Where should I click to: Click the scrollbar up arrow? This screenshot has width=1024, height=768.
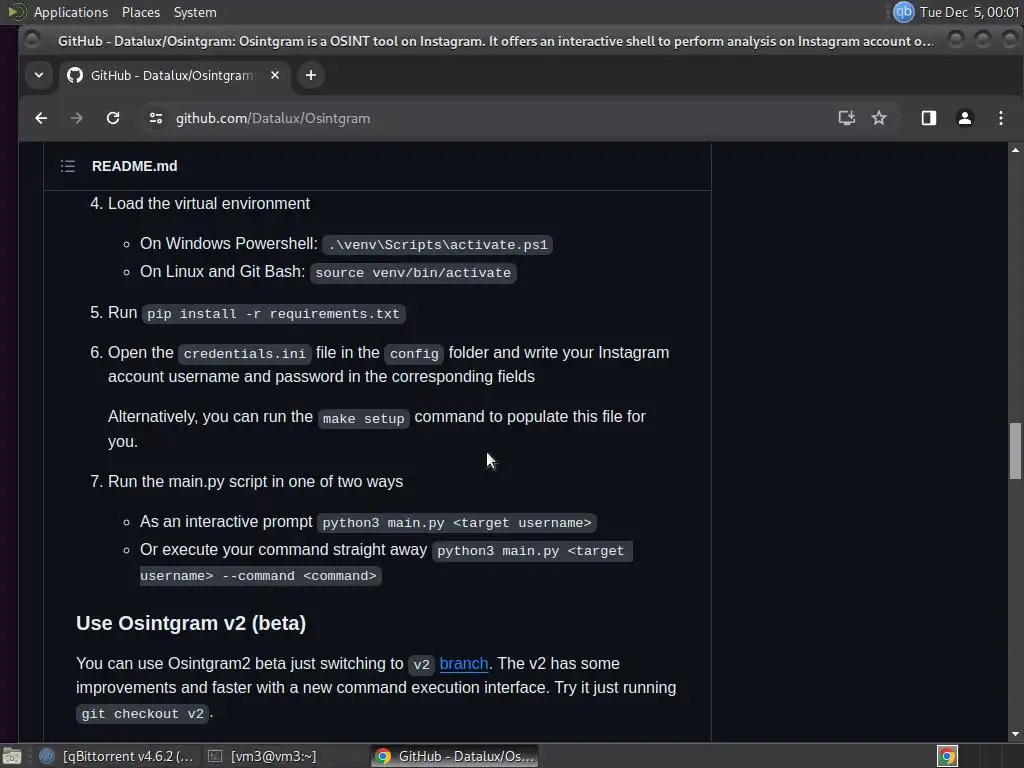point(1015,150)
